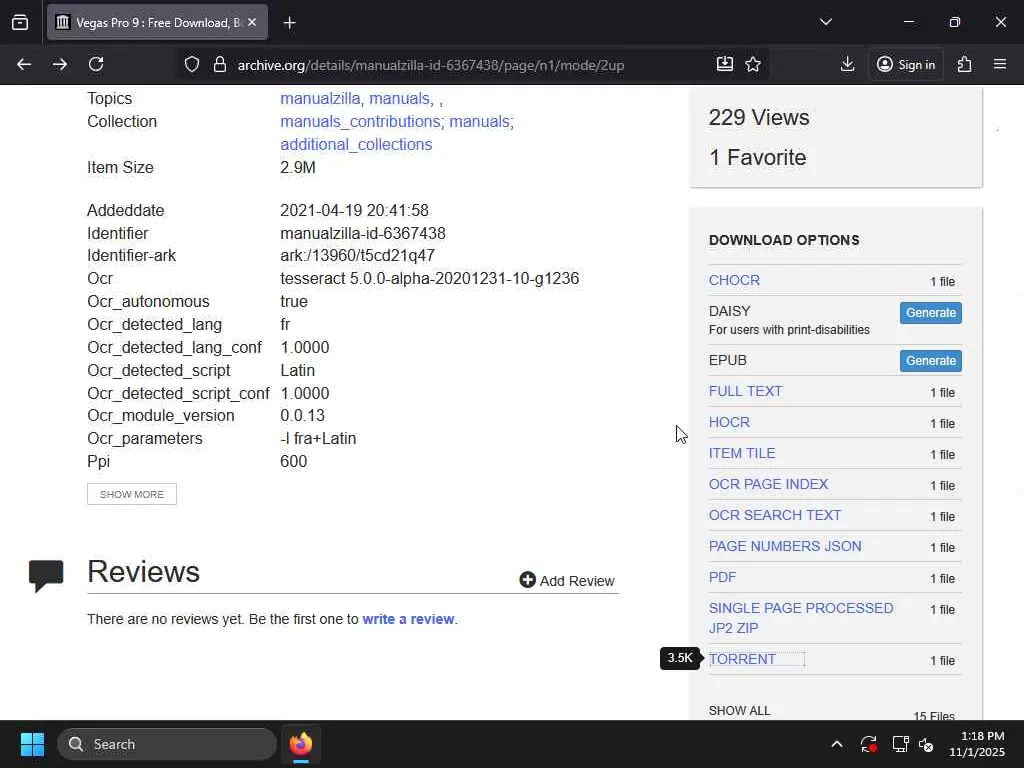
Task: Download the OCR PAGE INDEX file
Action: click(x=769, y=484)
